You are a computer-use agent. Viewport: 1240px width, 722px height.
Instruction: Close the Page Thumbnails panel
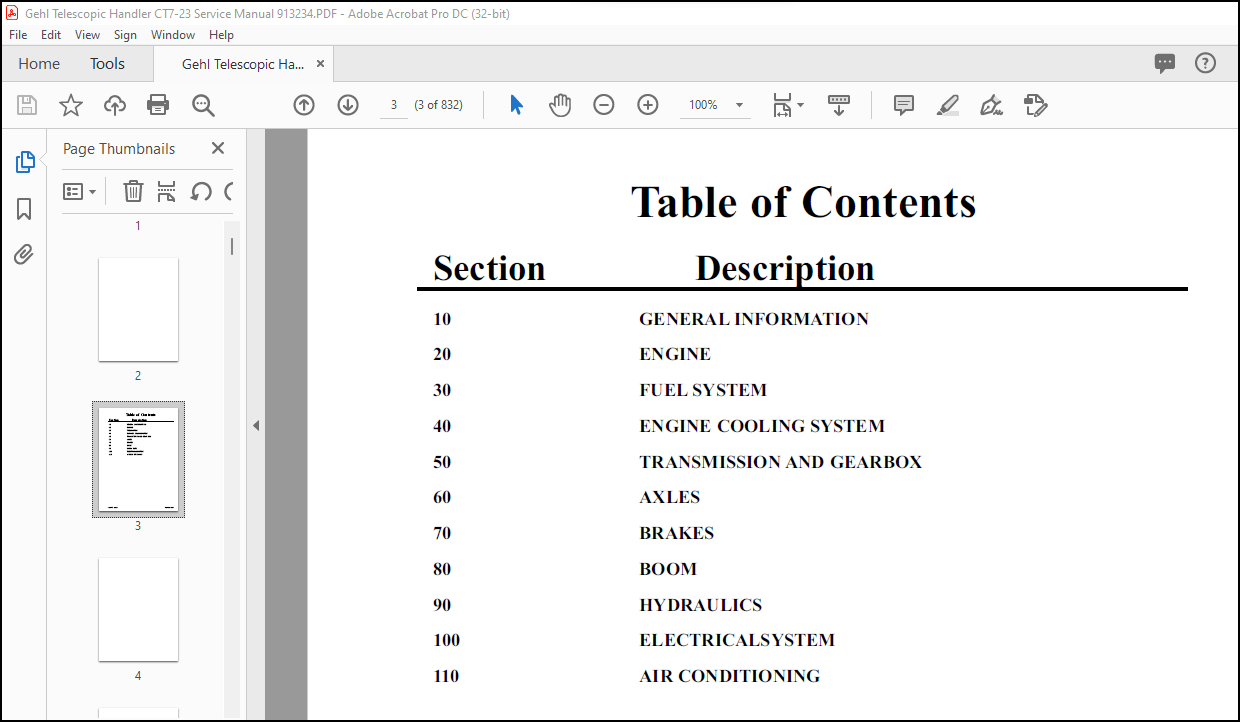click(218, 148)
